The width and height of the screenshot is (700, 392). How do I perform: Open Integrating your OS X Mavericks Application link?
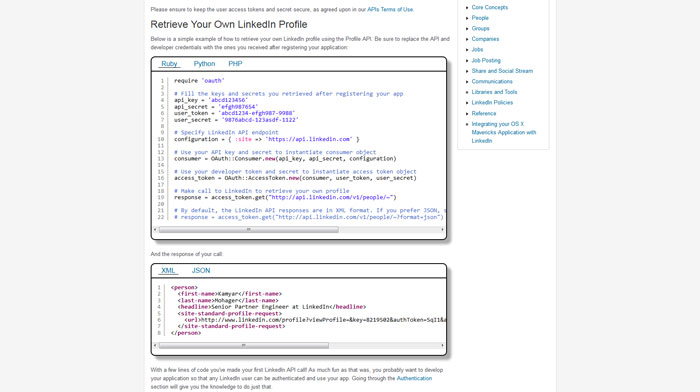pos(504,132)
